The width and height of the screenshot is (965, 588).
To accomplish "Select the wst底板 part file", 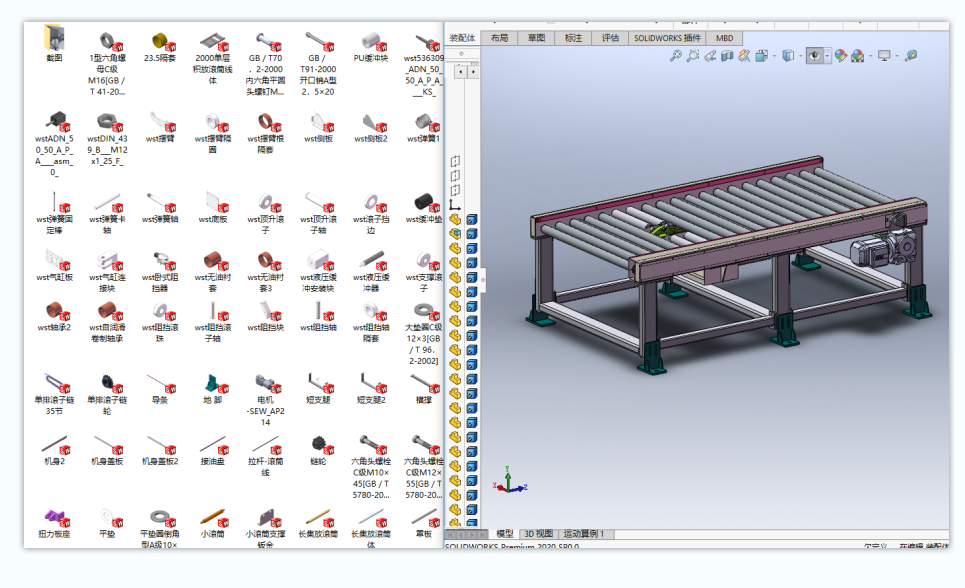I will click(212, 207).
